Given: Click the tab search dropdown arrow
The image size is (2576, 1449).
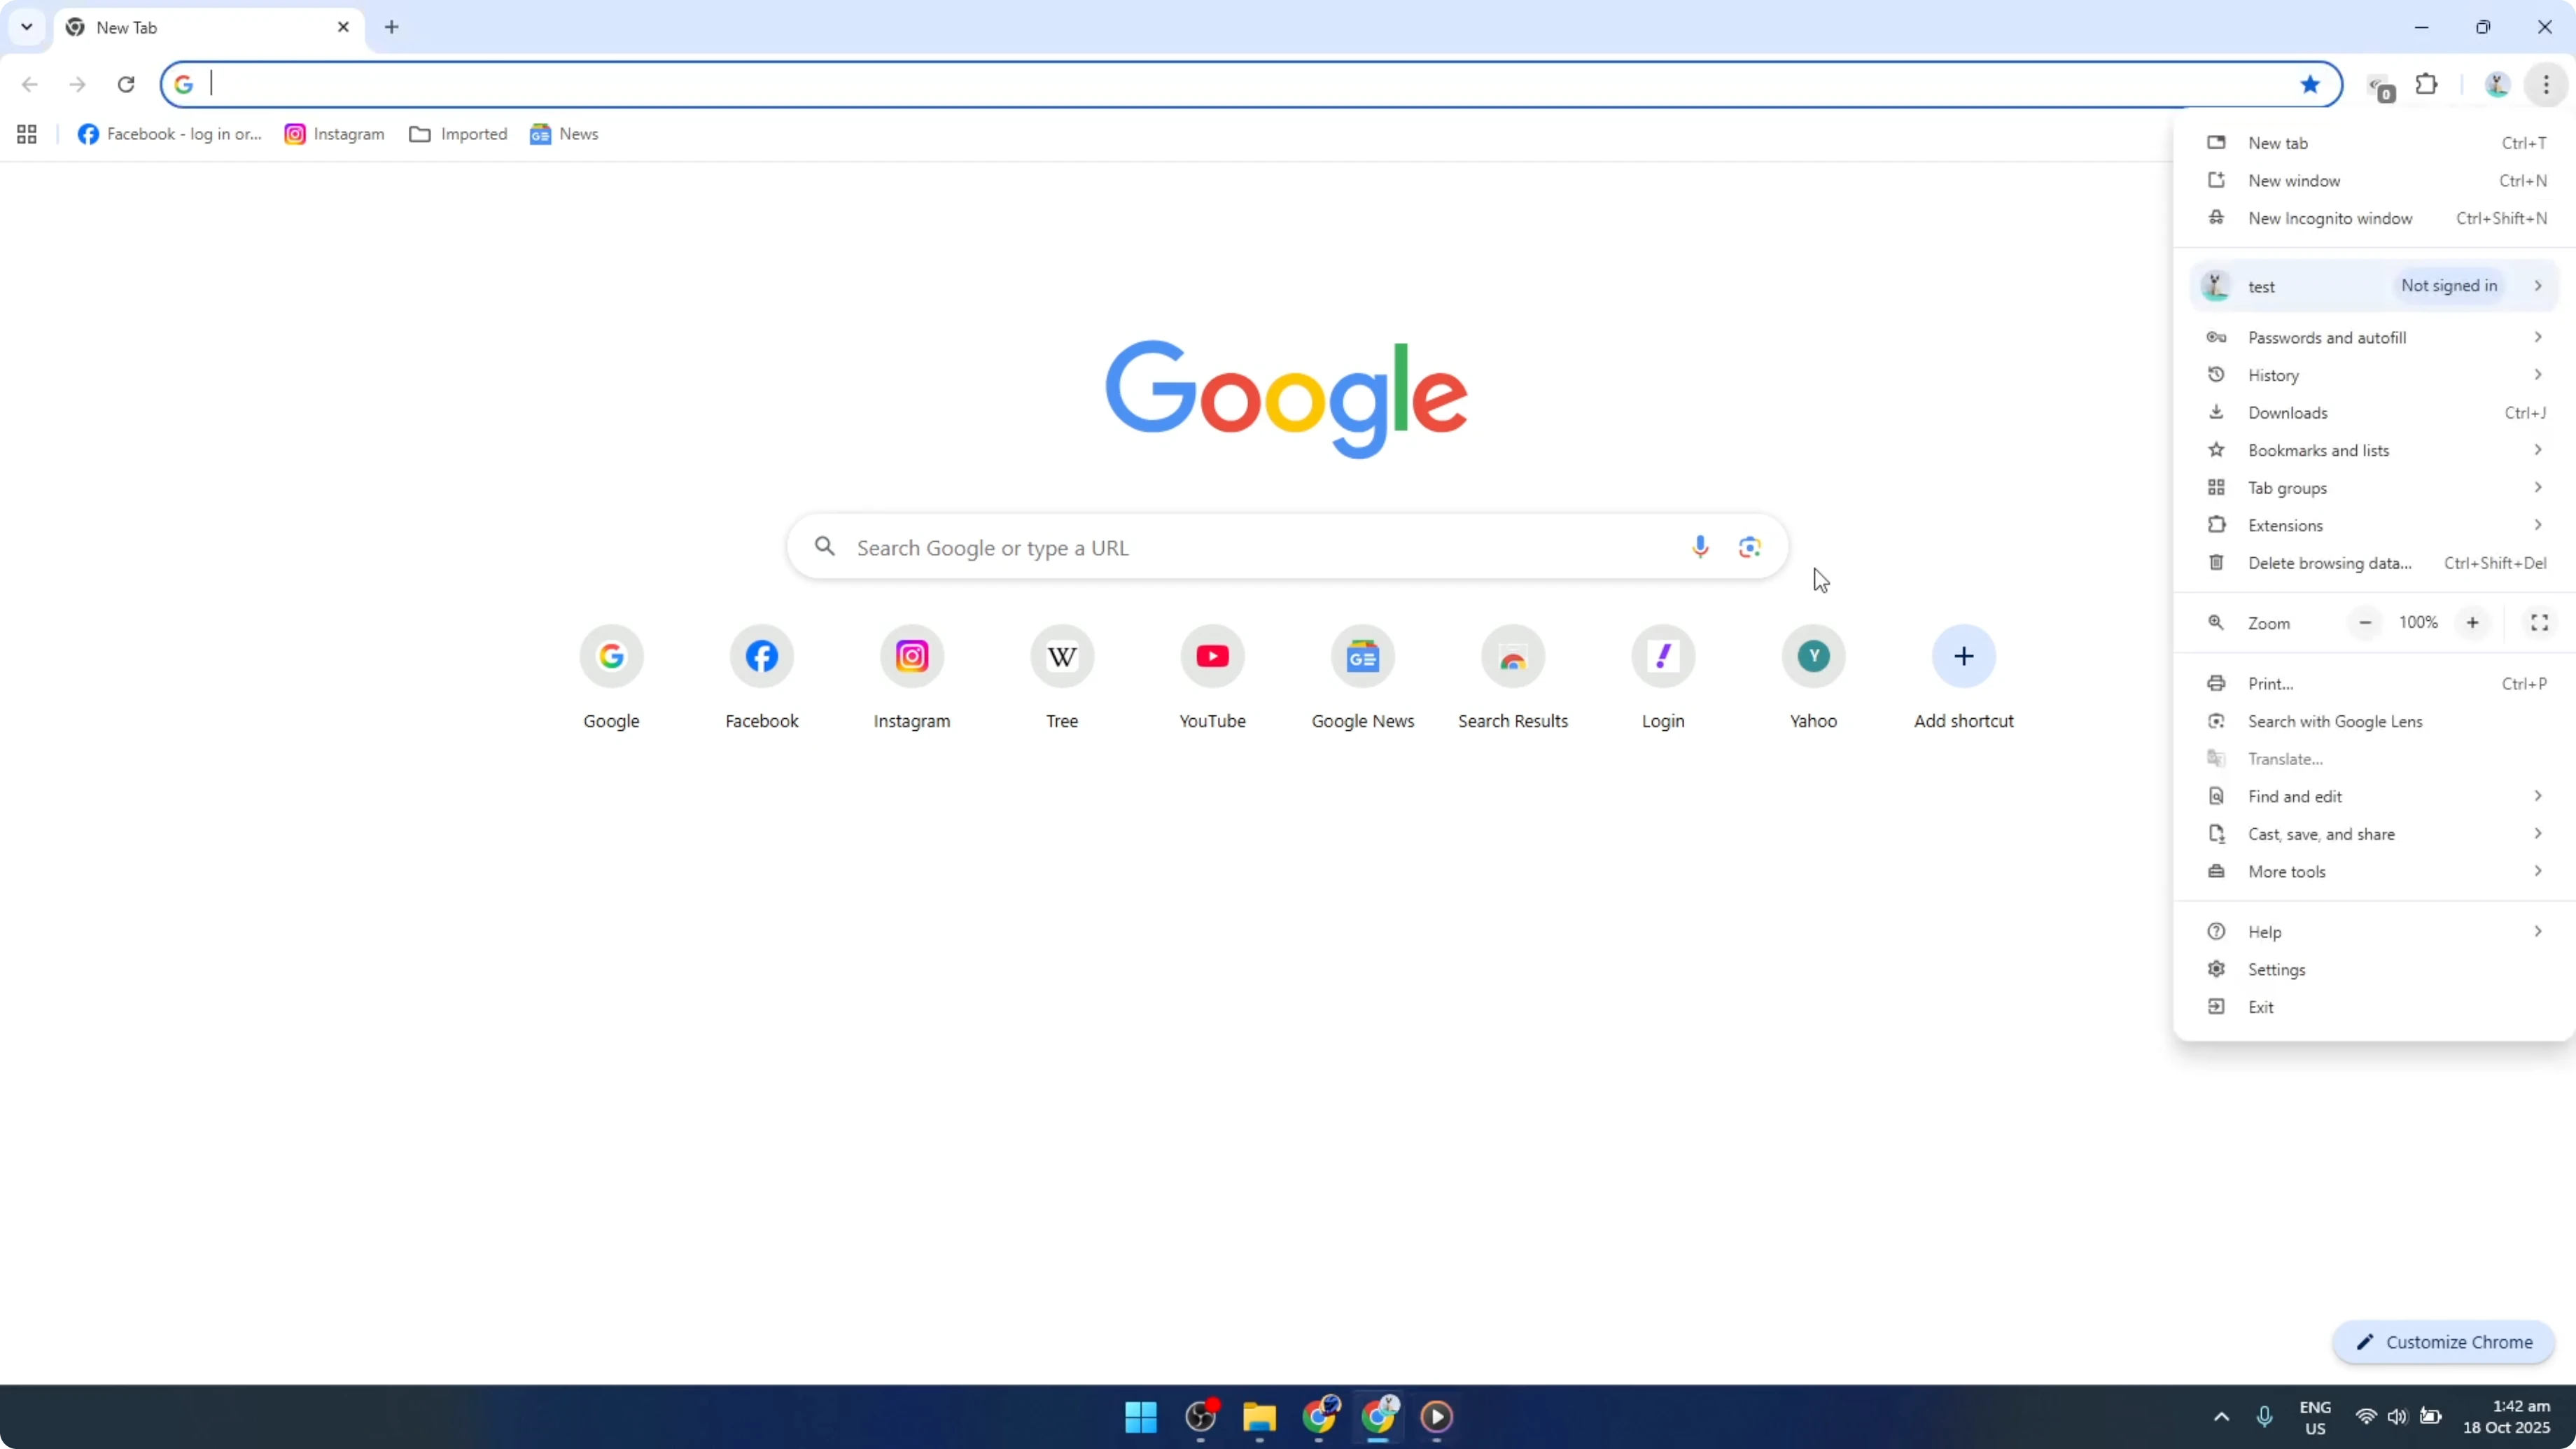Looking at the screenshot, I should click(27, 27).
